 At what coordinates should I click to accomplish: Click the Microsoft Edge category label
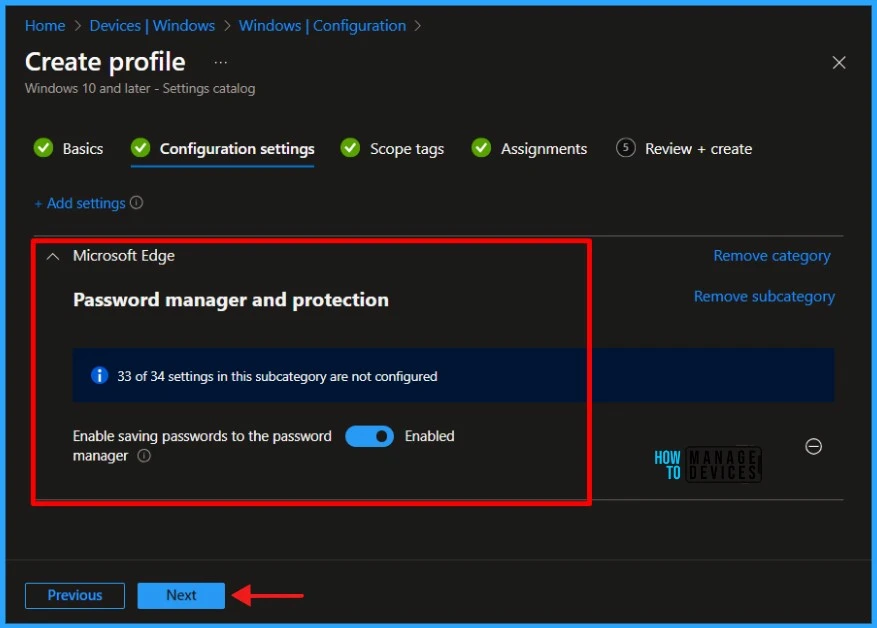pos(124,256)
